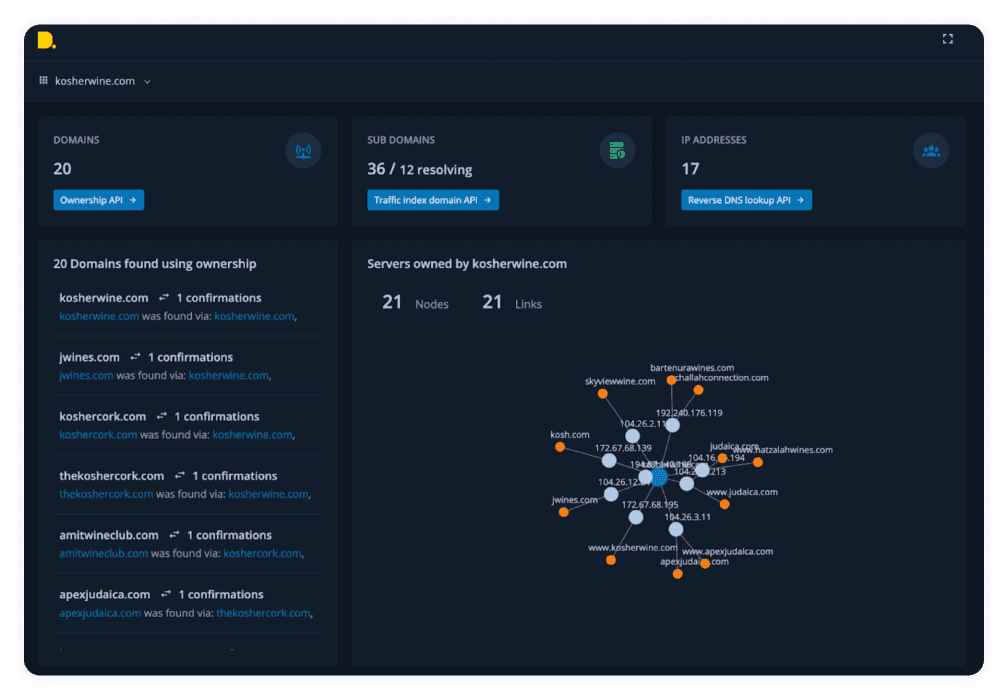Select the 192.240.176.119 IP node
This screenshot has height=700, width=1008.
tap(672, 425)
